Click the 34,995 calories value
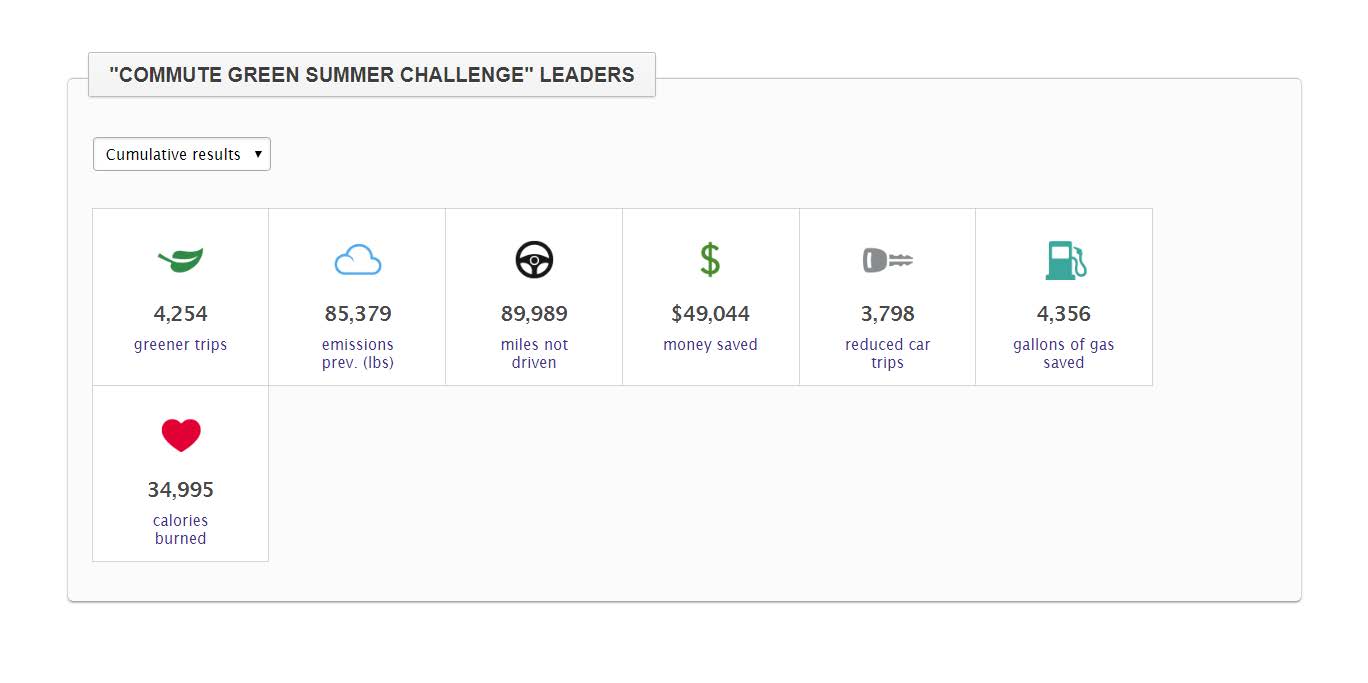This screenshot has width=1368, height=683. point(181,490)
